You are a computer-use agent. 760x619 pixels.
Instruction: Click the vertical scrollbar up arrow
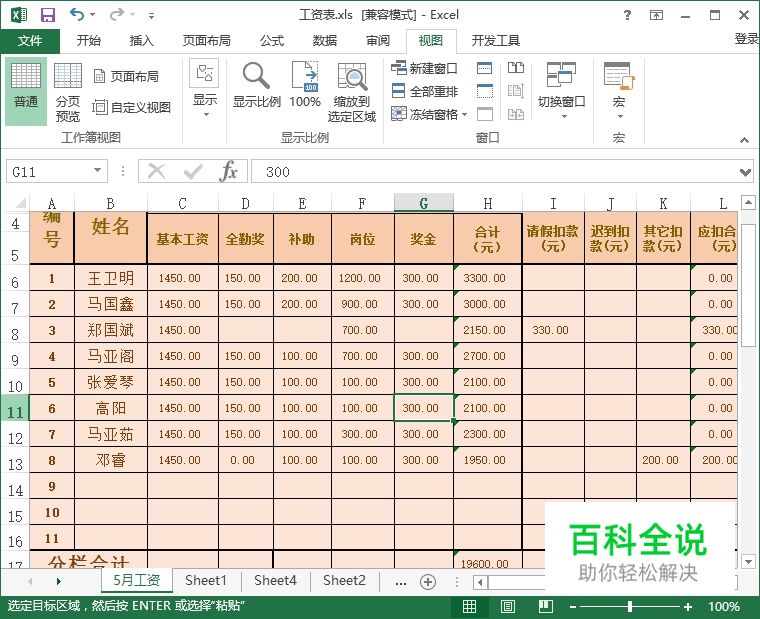click(748, 202)
